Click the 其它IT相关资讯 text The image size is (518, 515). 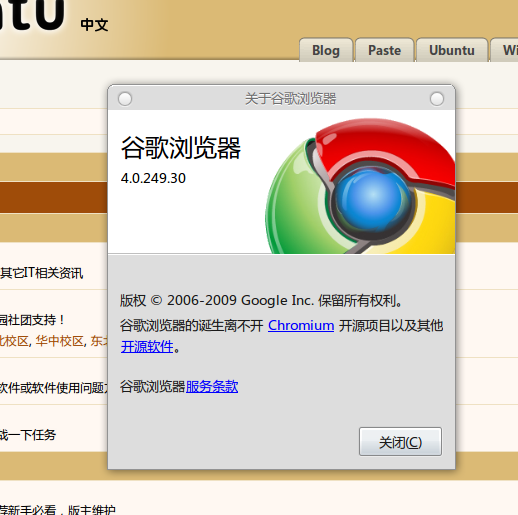pos(41,273)
